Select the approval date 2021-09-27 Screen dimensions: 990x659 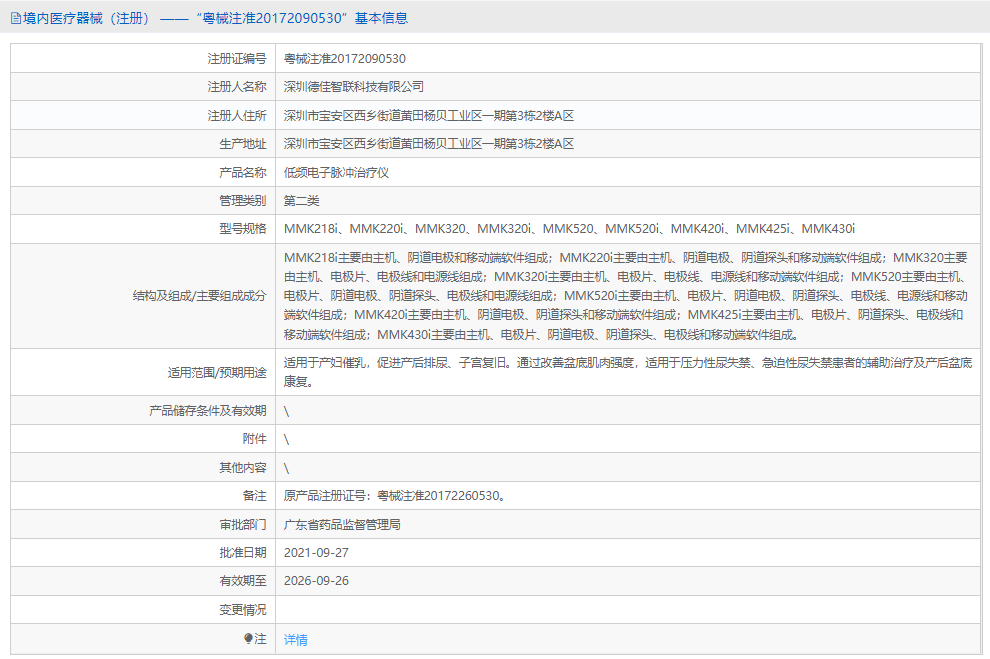(x=317, y=551)
